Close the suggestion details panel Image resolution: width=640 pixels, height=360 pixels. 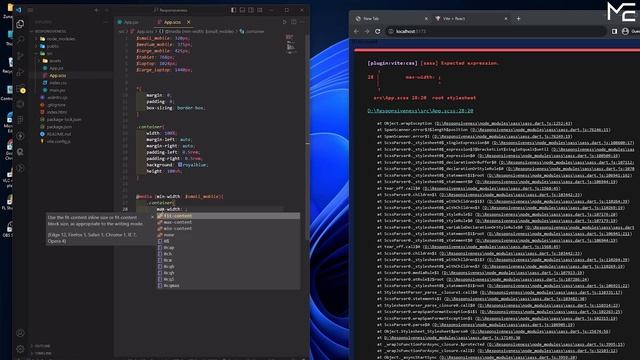[x=152, y=217]
